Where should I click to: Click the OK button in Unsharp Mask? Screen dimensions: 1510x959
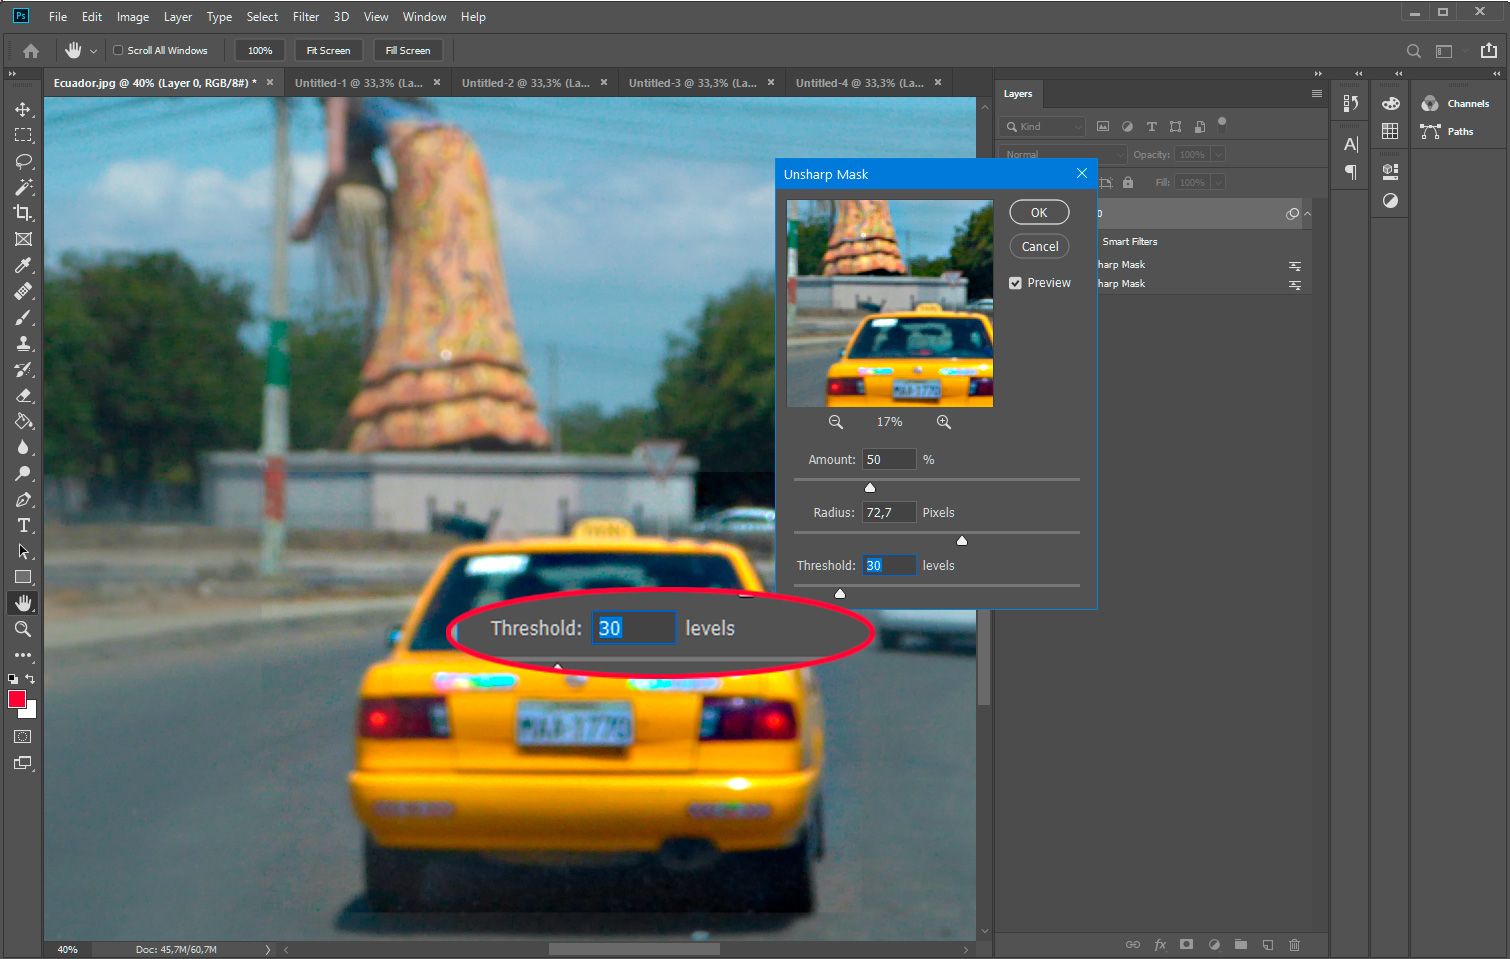1038,212
